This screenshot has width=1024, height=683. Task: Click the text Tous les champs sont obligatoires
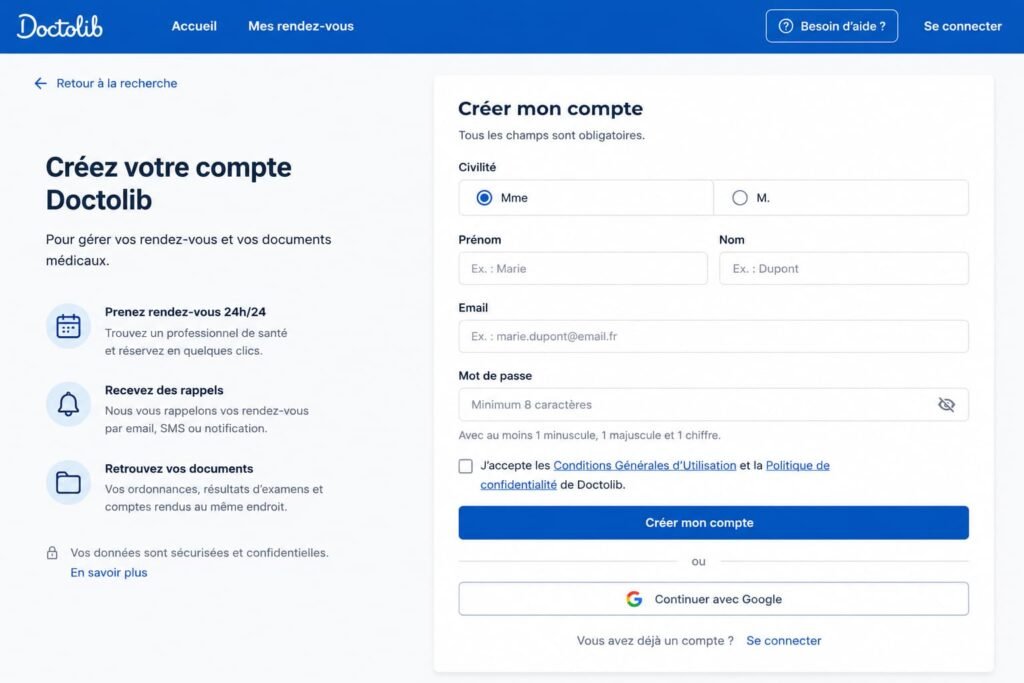point(551,135)
